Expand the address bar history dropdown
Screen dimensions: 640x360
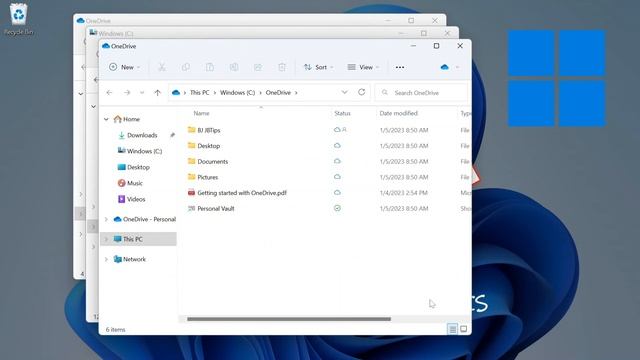point(344,92)
